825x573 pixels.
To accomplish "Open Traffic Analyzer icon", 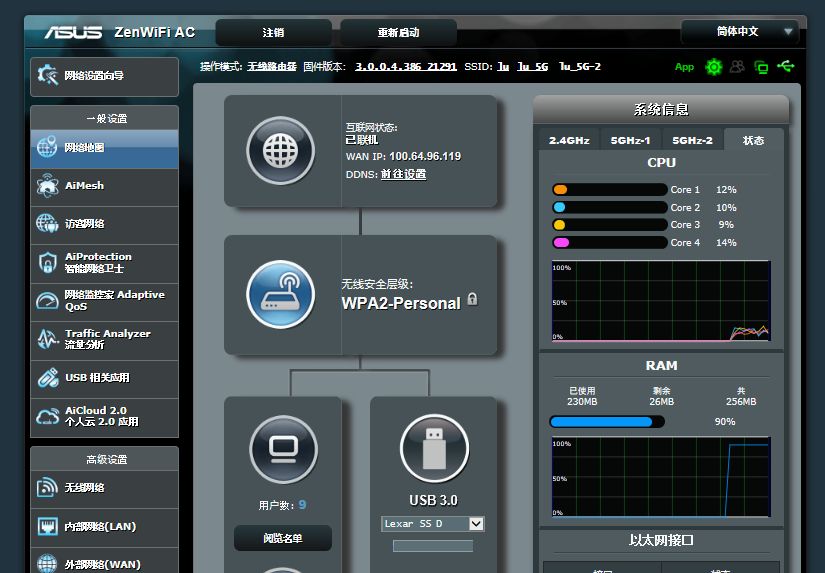I will [47, 339].
